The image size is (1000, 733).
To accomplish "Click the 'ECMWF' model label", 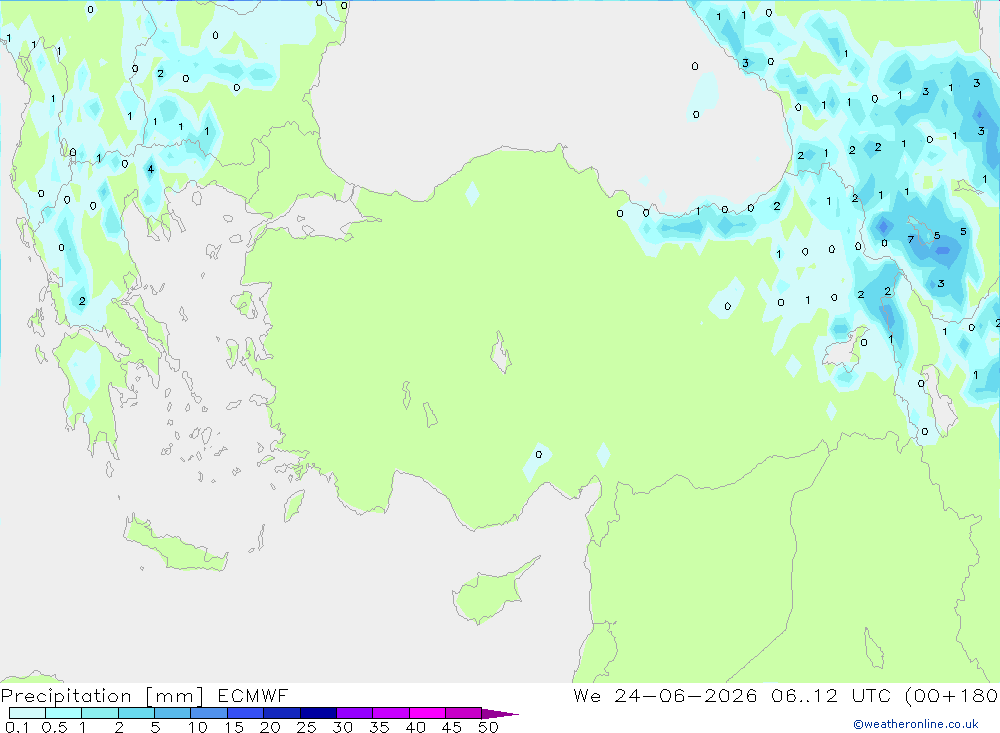I will click(253, 696).
